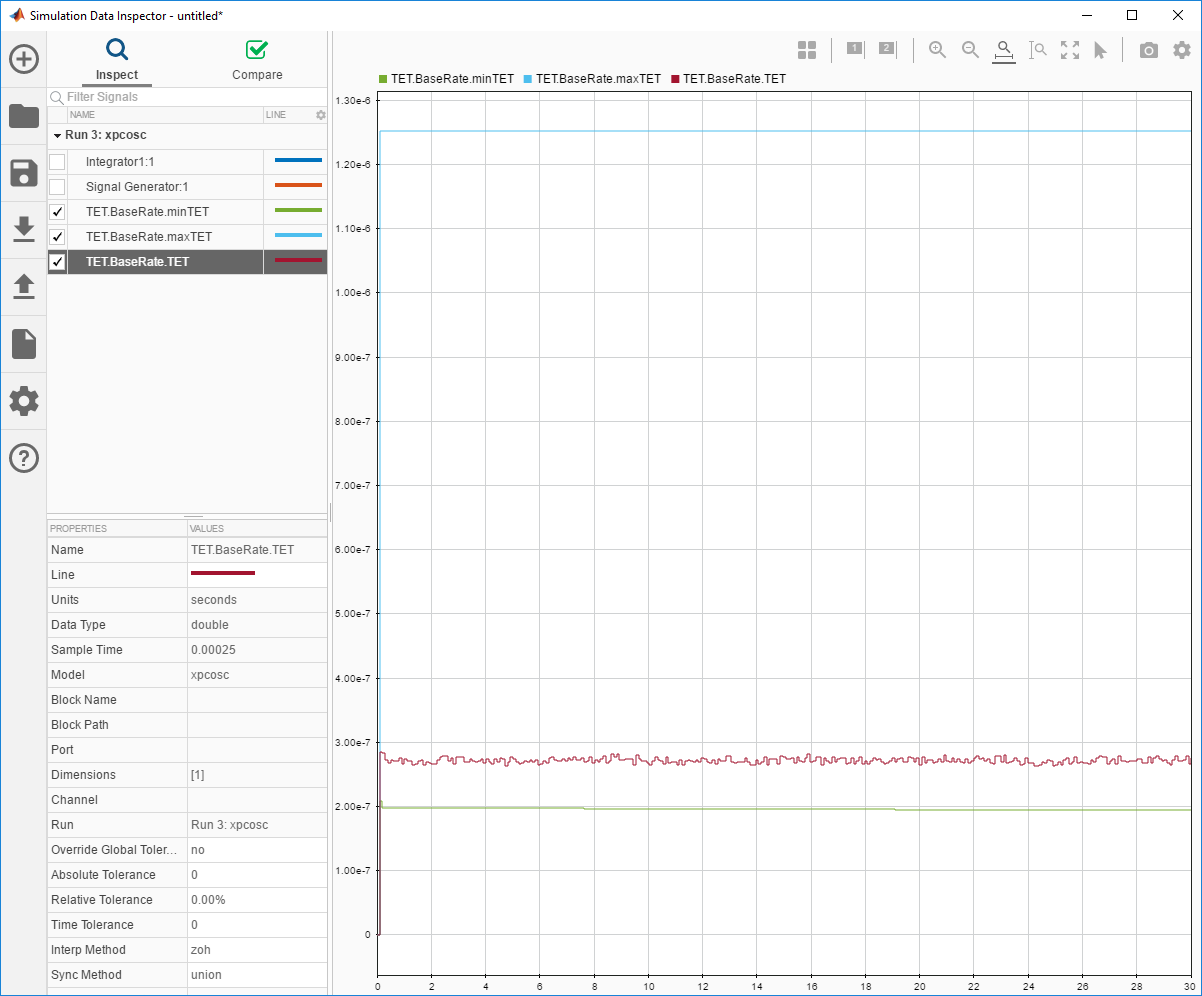Click the import data download icon
Viewport: 1202px width, 996px height.
(x=24, y=230)
